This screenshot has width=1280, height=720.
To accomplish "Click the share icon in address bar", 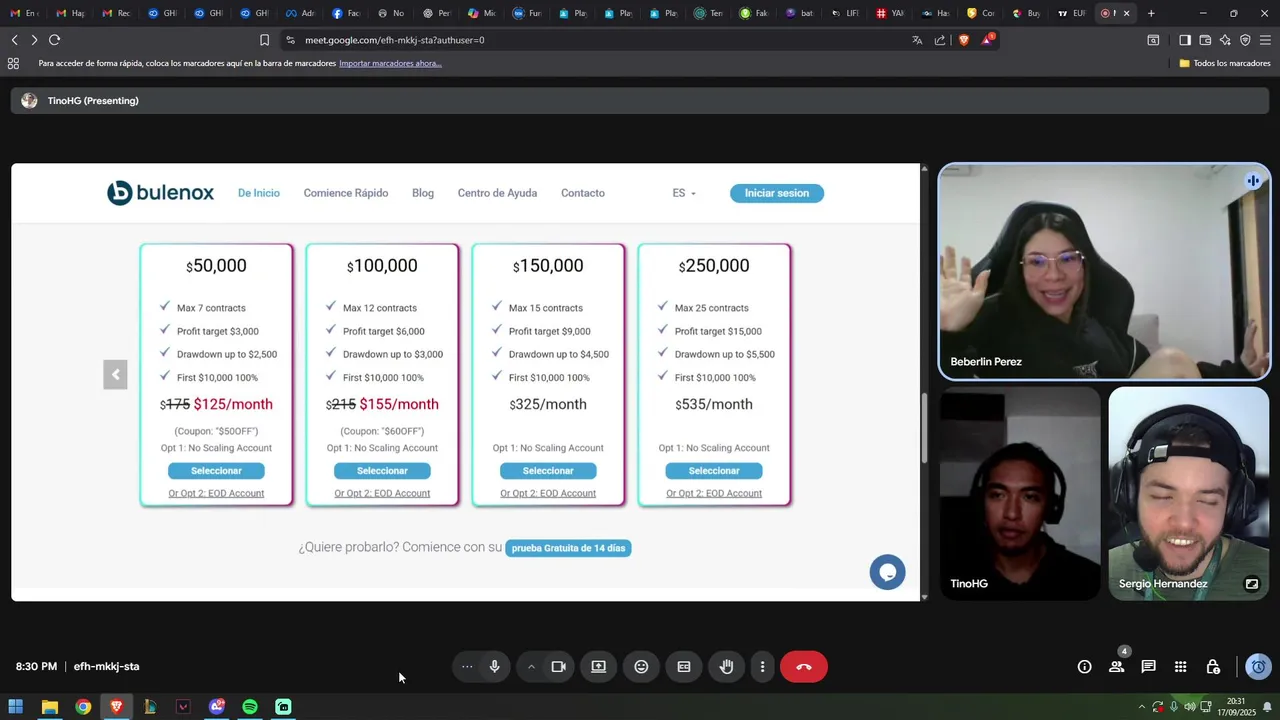I will [x=940, y=40].
